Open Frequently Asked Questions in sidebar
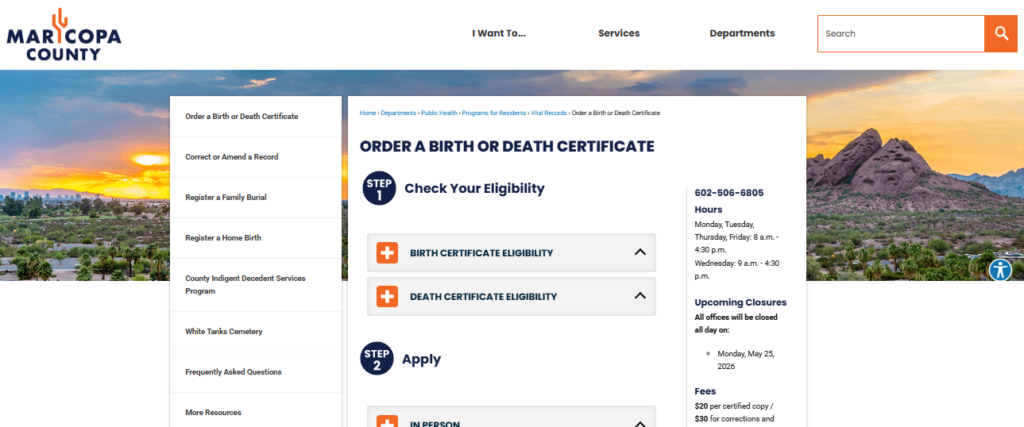Viewport: 1024px width, 427px height. tap(233, 372)
